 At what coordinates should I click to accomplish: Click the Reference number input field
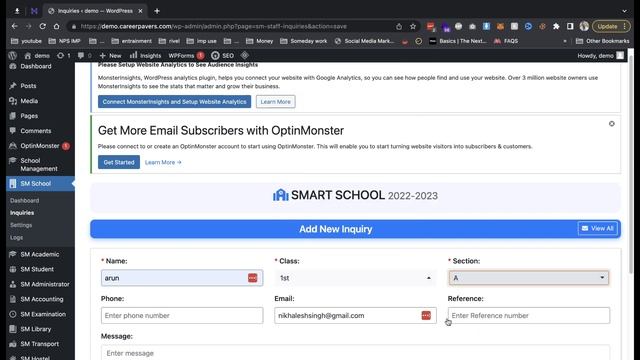(529, 316)
